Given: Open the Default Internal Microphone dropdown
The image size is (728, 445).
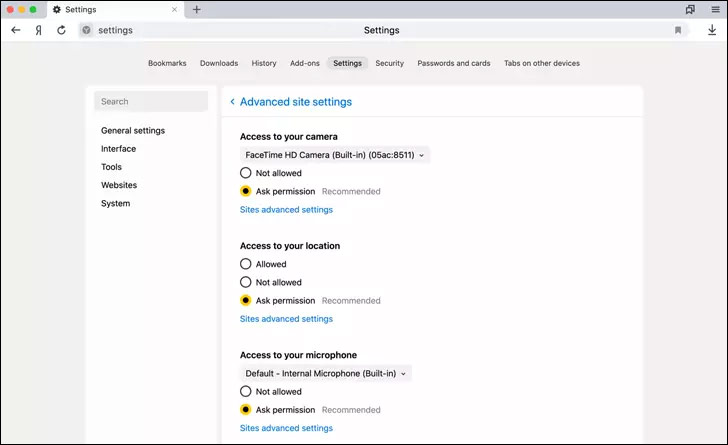Looking at the screenshot, I should click(x=326, y=373).
